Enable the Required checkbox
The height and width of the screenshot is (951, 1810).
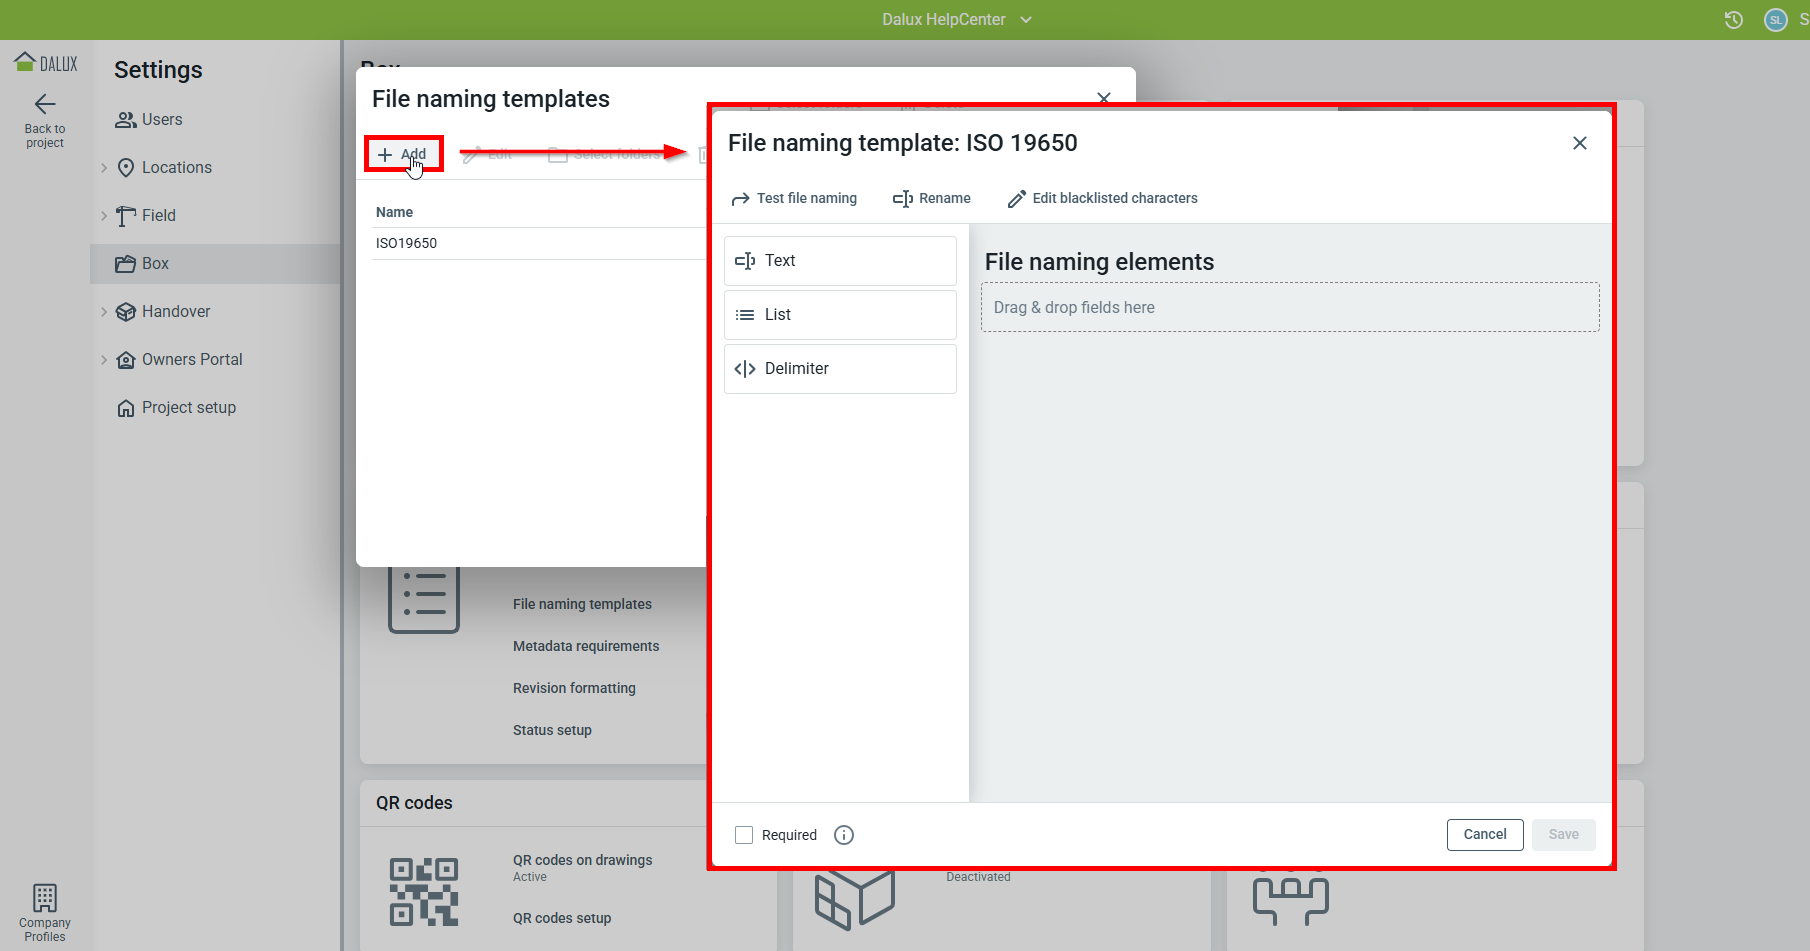(744, 835)
